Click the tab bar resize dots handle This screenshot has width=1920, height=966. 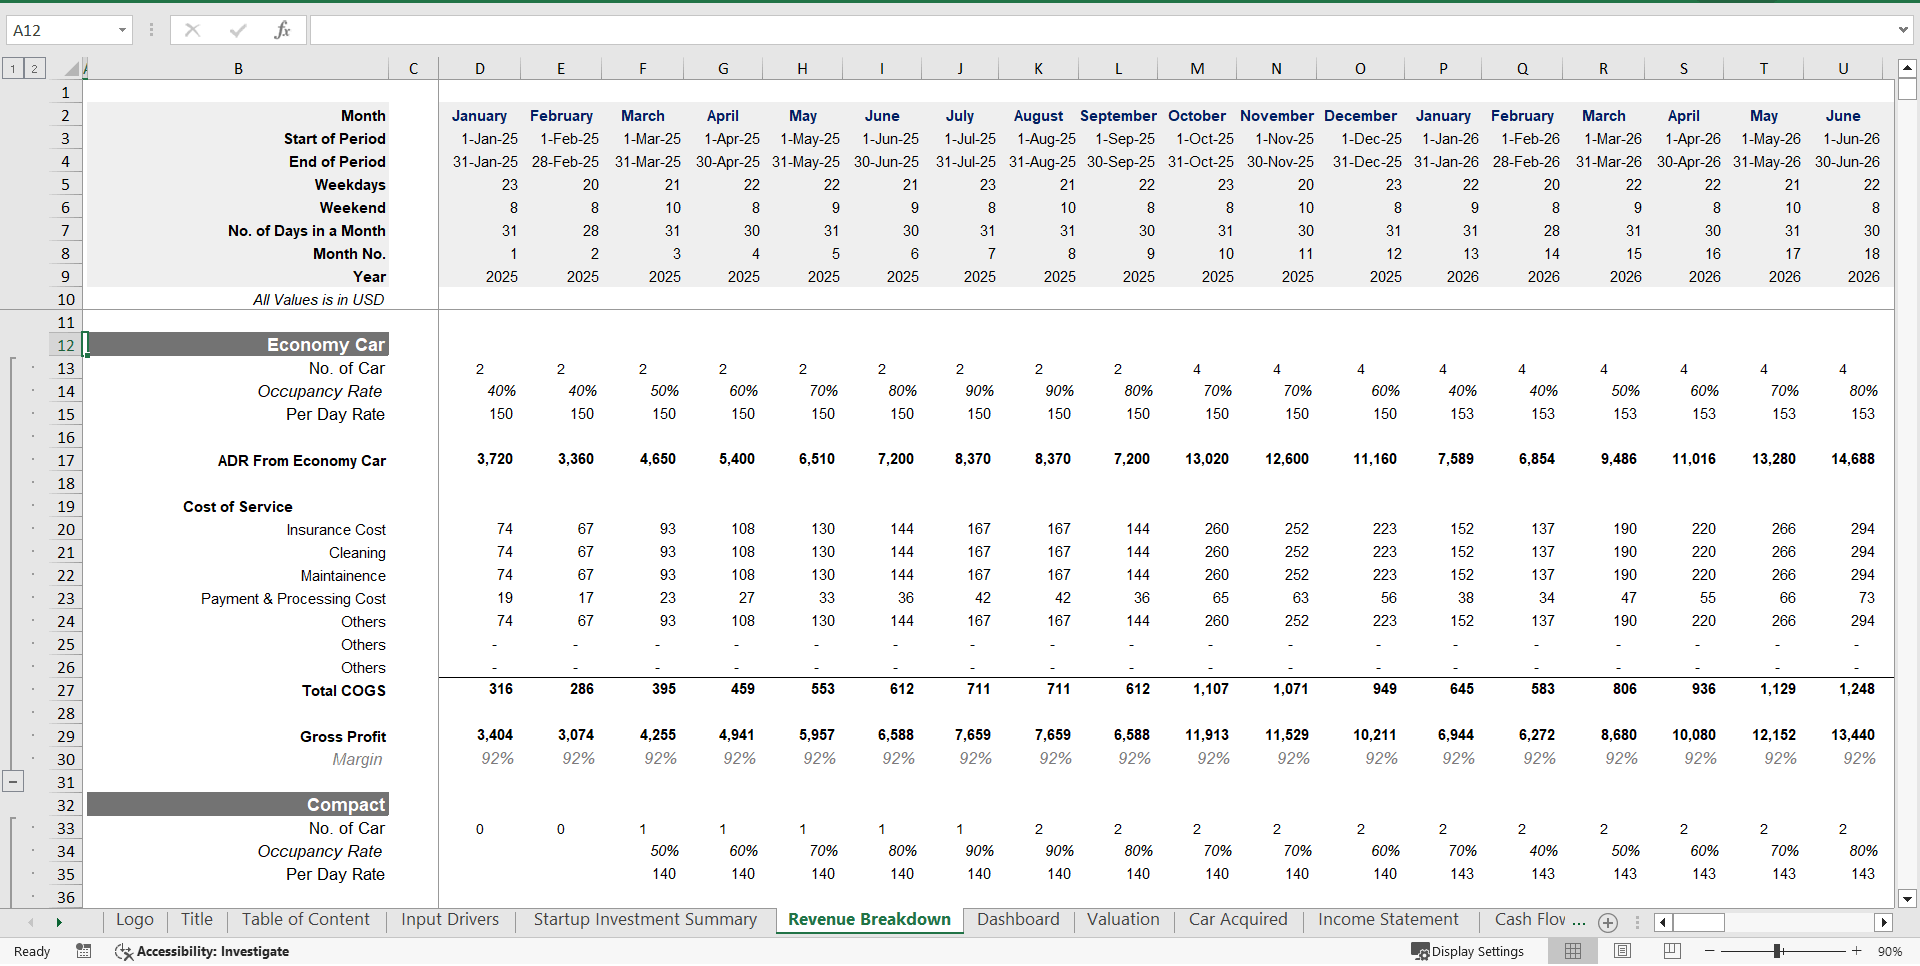click(1637, 922)
